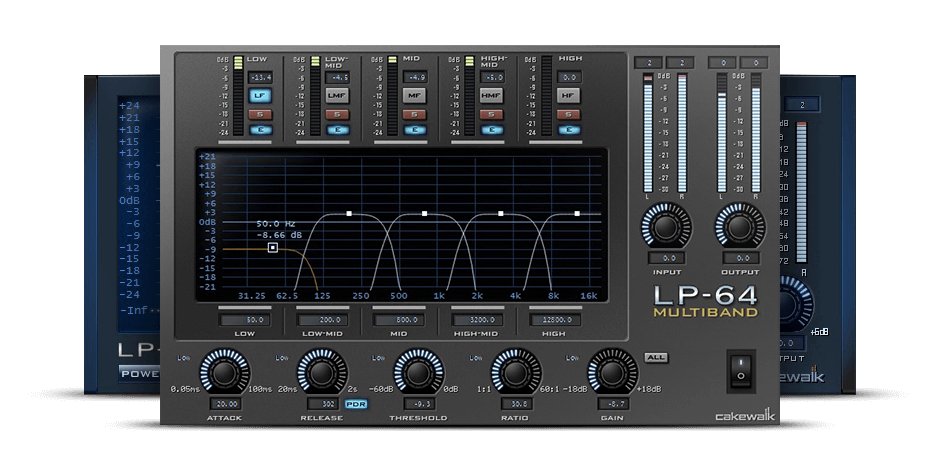This screenshot has height=470, width=940.
Task: Click the MID band node on the graph
Action: (424, 213)
